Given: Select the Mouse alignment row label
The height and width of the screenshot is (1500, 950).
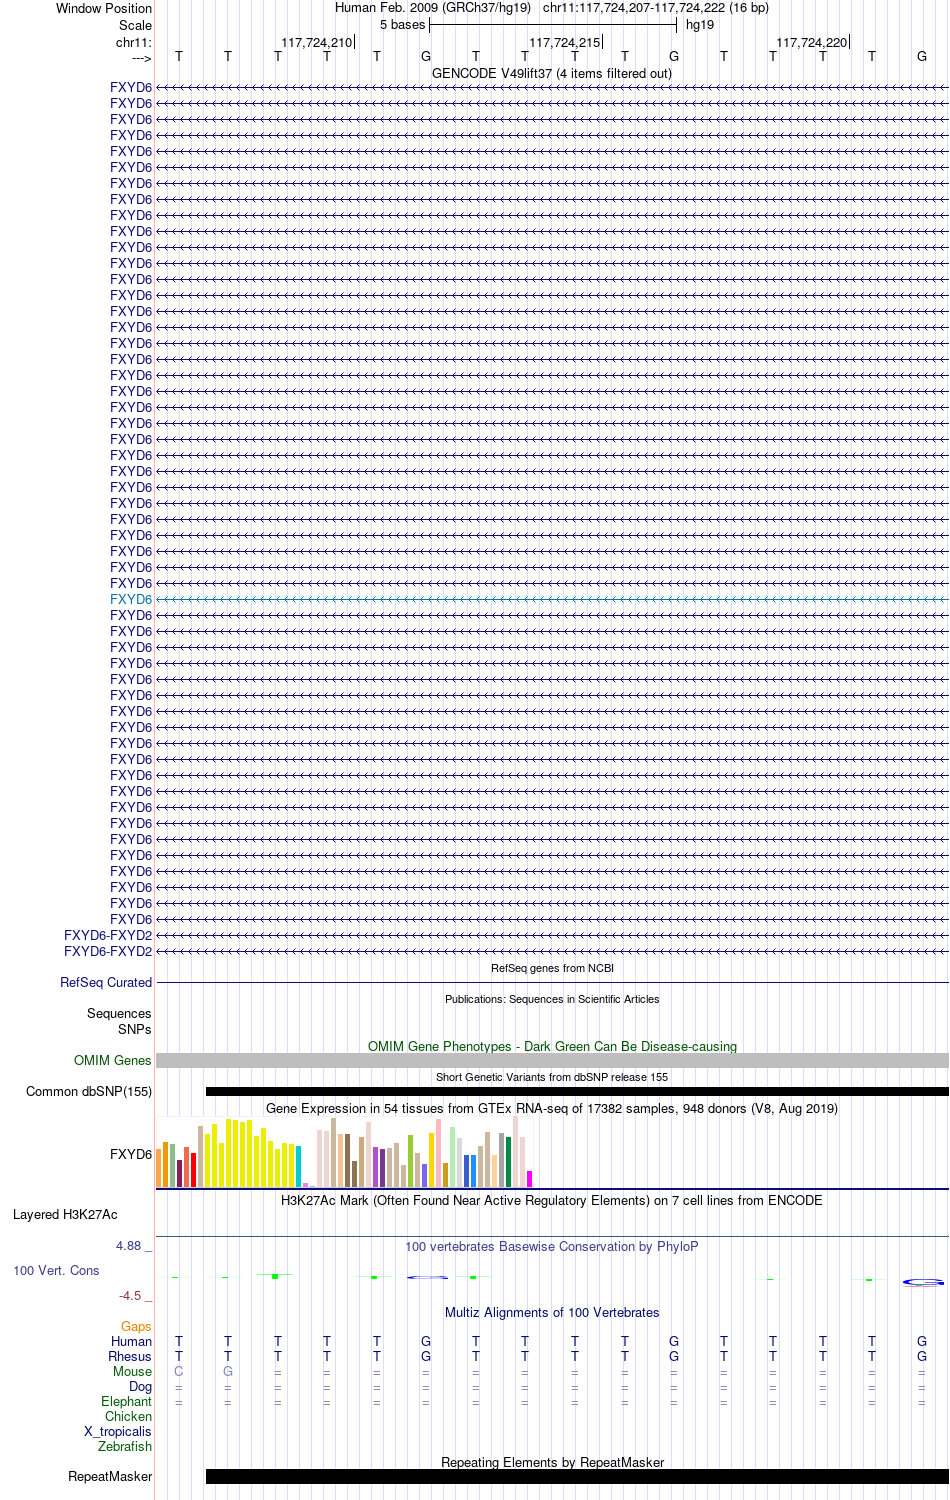Looking at the screenshot, I should (132, 1371).
